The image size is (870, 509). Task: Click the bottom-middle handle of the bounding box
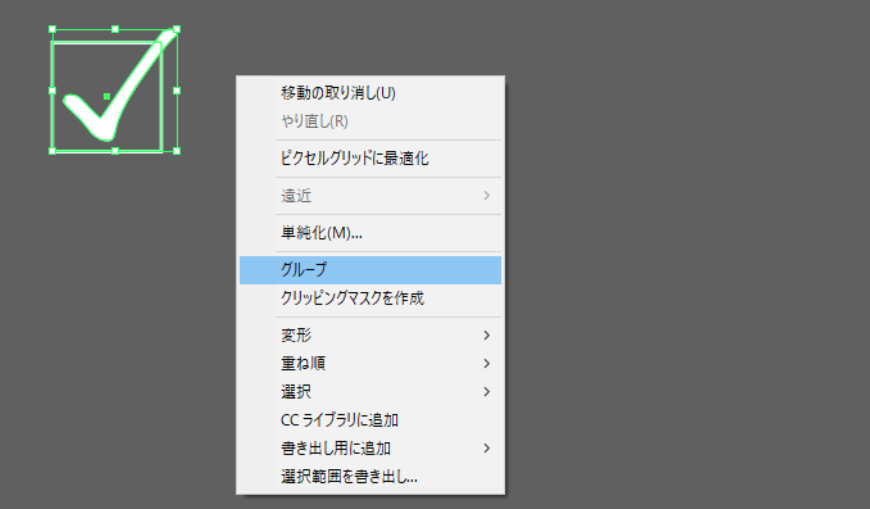tap(115, 151)
